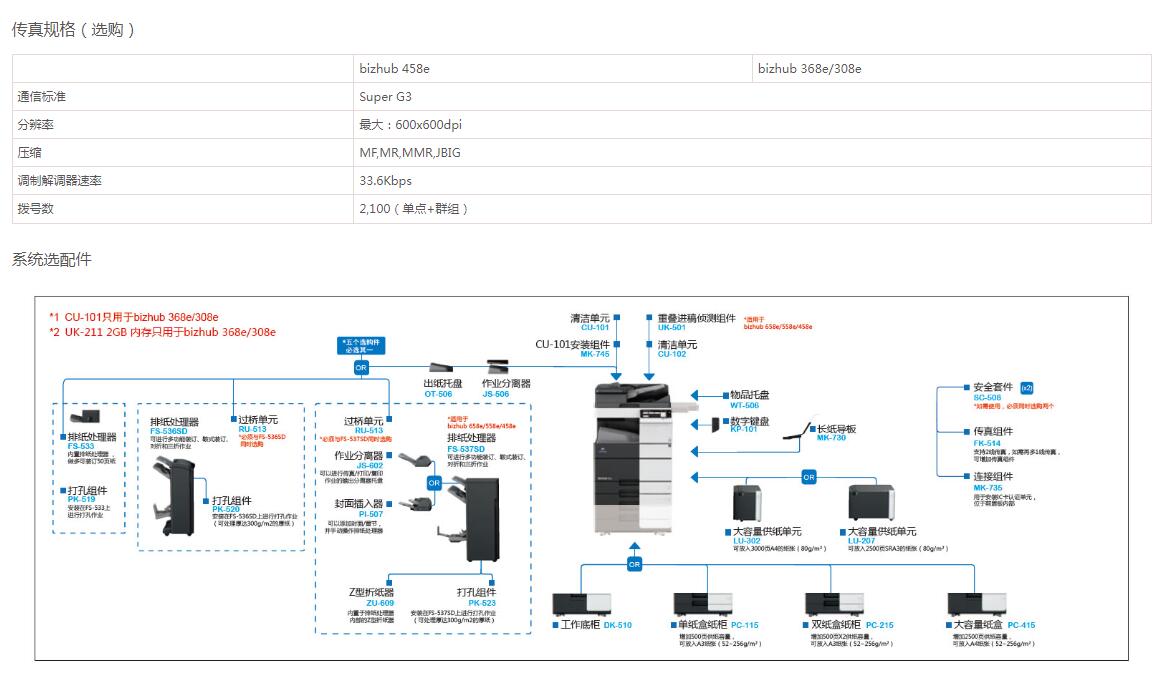Viewport: 1156px width, 676px height.
Task: Click the OR badge beside the FS-537SD finisher
Action: click(434, 483)
